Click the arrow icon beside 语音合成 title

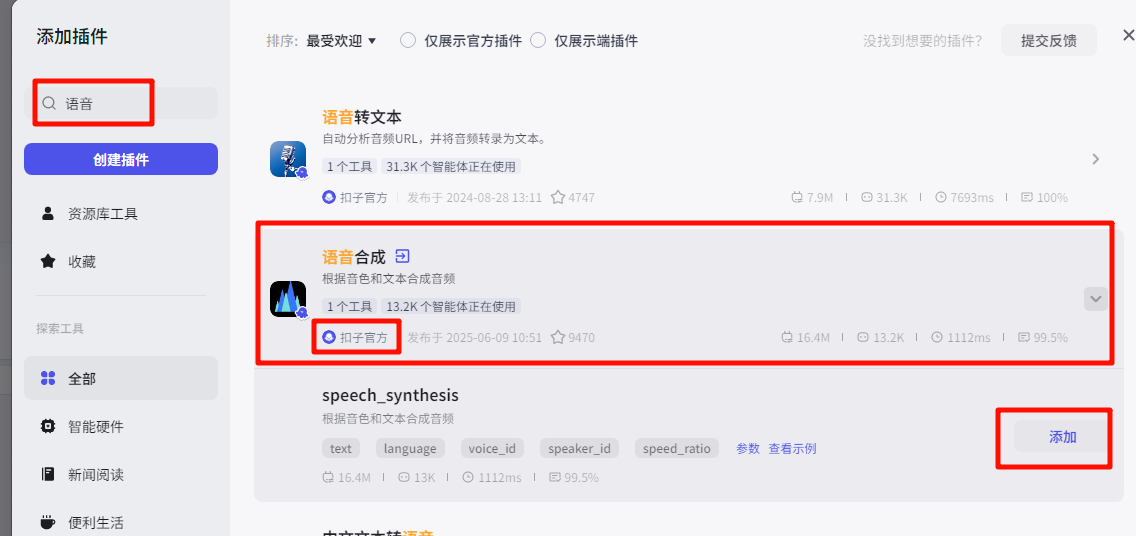[x=402, y=257]
